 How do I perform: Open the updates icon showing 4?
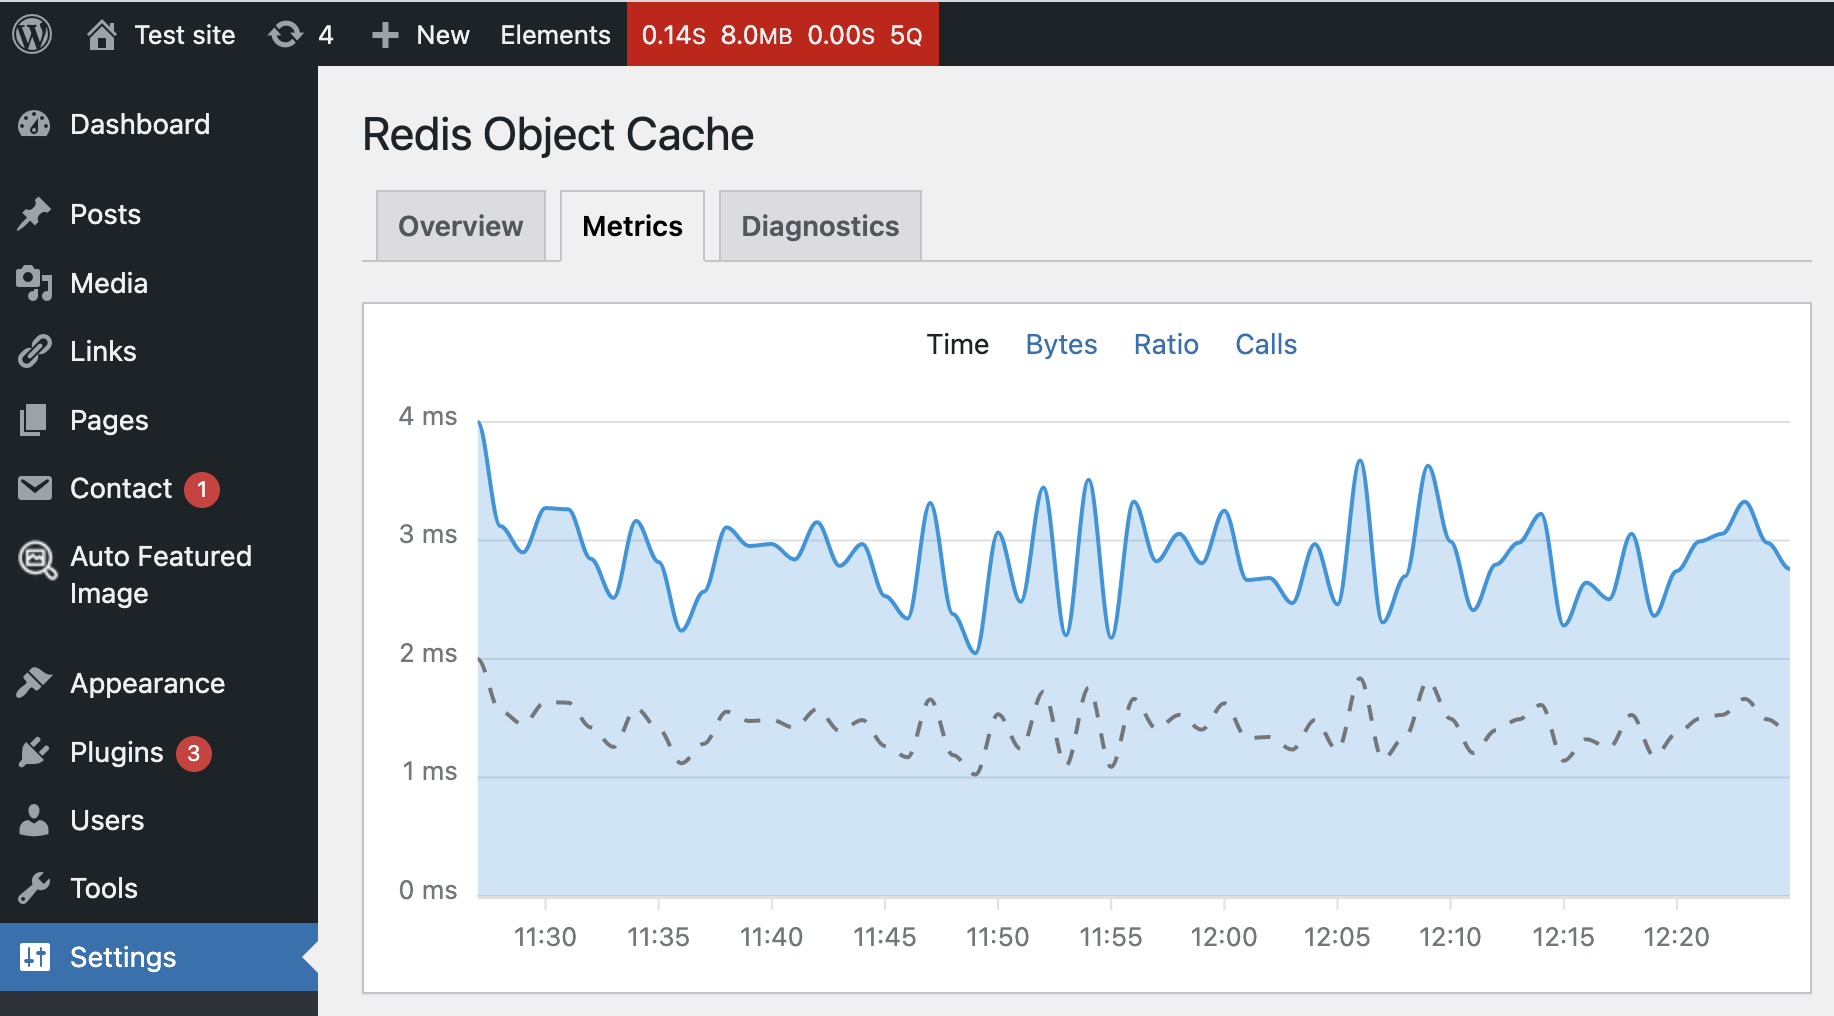coord(285,35)
